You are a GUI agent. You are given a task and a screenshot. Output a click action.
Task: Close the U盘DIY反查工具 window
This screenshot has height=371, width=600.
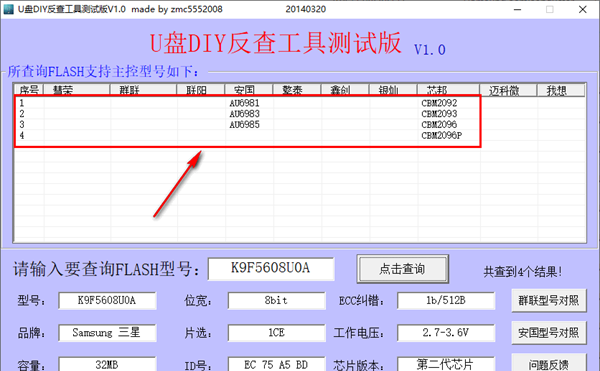(582, 9)
